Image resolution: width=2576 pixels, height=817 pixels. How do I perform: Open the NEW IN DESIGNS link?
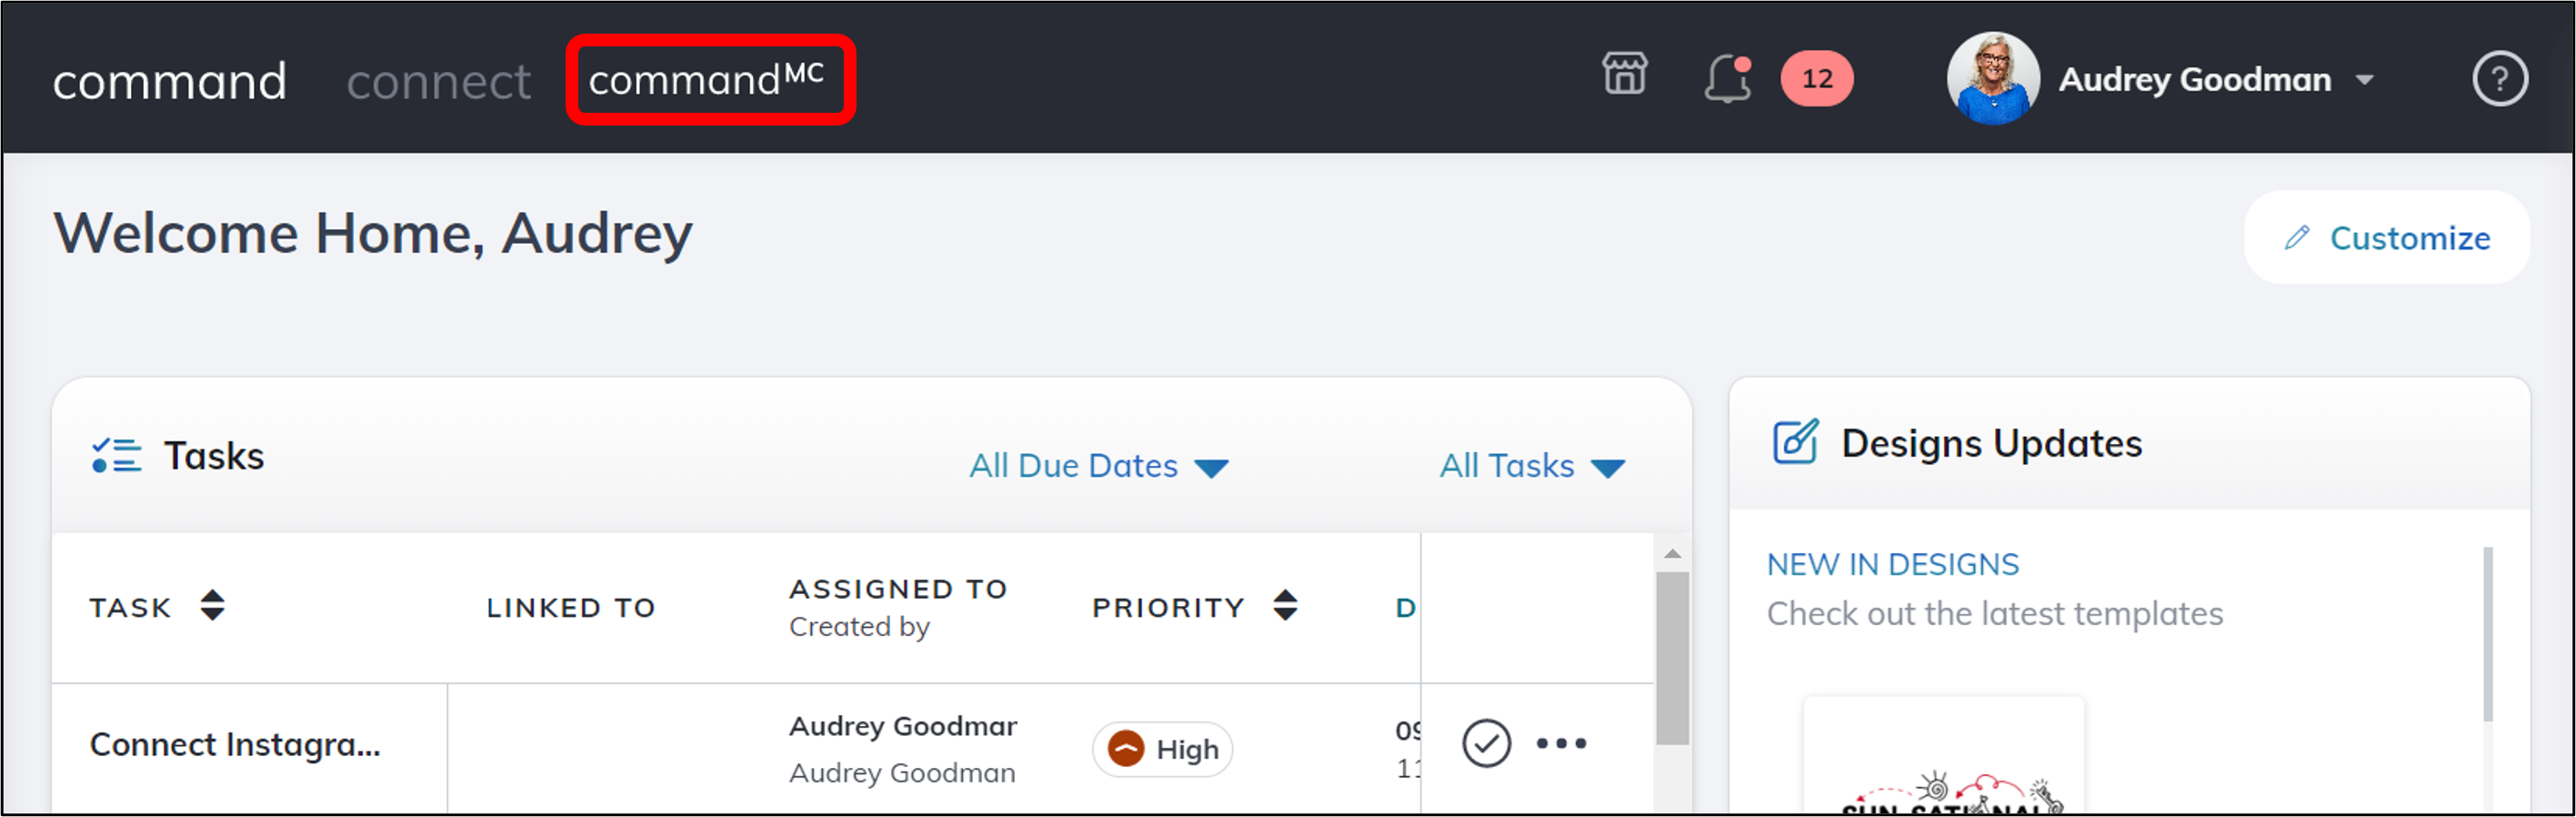pos(1891,563)
